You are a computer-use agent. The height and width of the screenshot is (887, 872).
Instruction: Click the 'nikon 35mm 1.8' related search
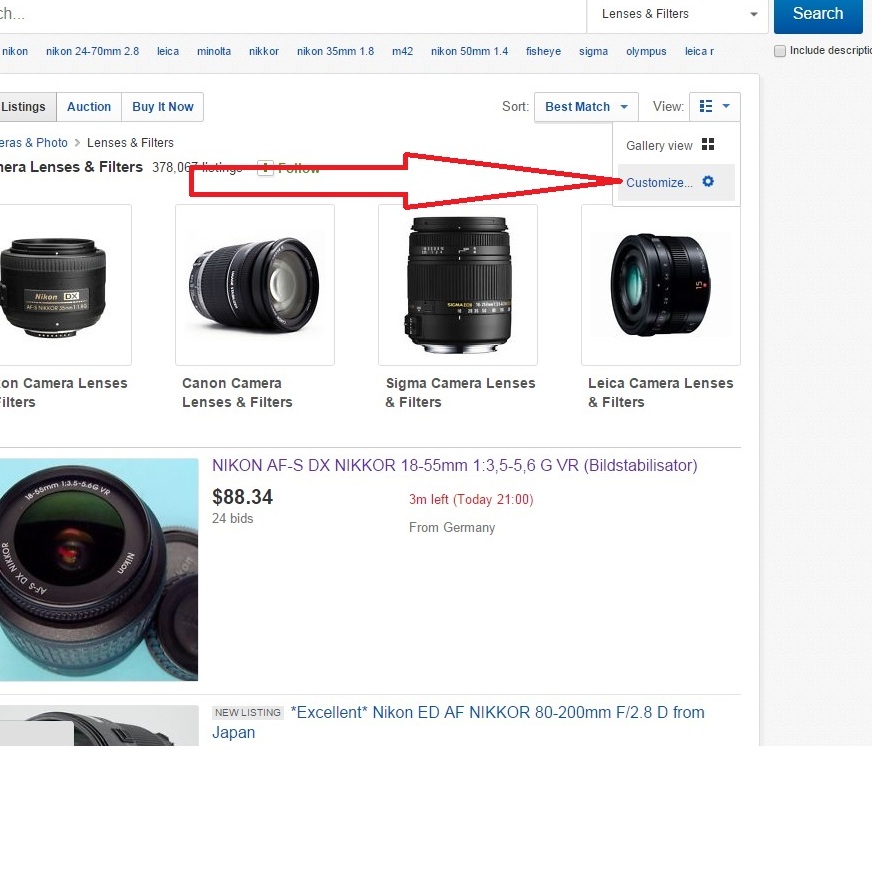pyautogui.click(x=336, y=51)
